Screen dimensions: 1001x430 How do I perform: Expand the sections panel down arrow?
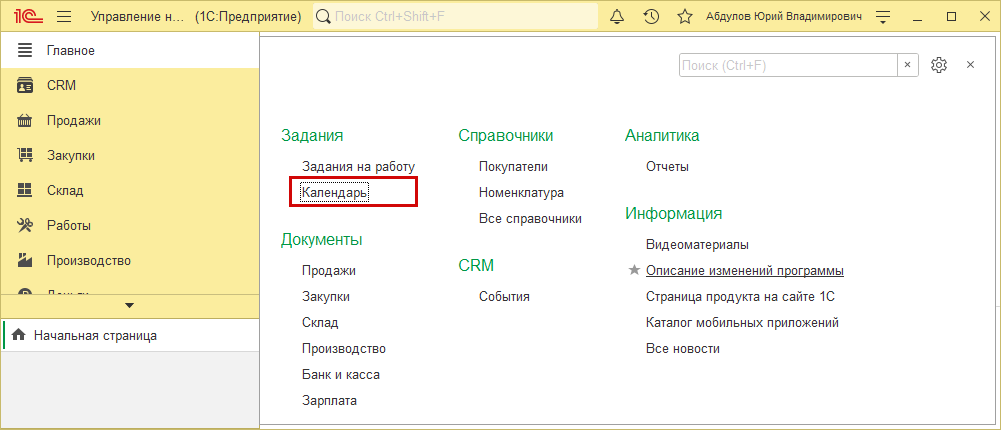pyautogui.click(x=130, y=306)
